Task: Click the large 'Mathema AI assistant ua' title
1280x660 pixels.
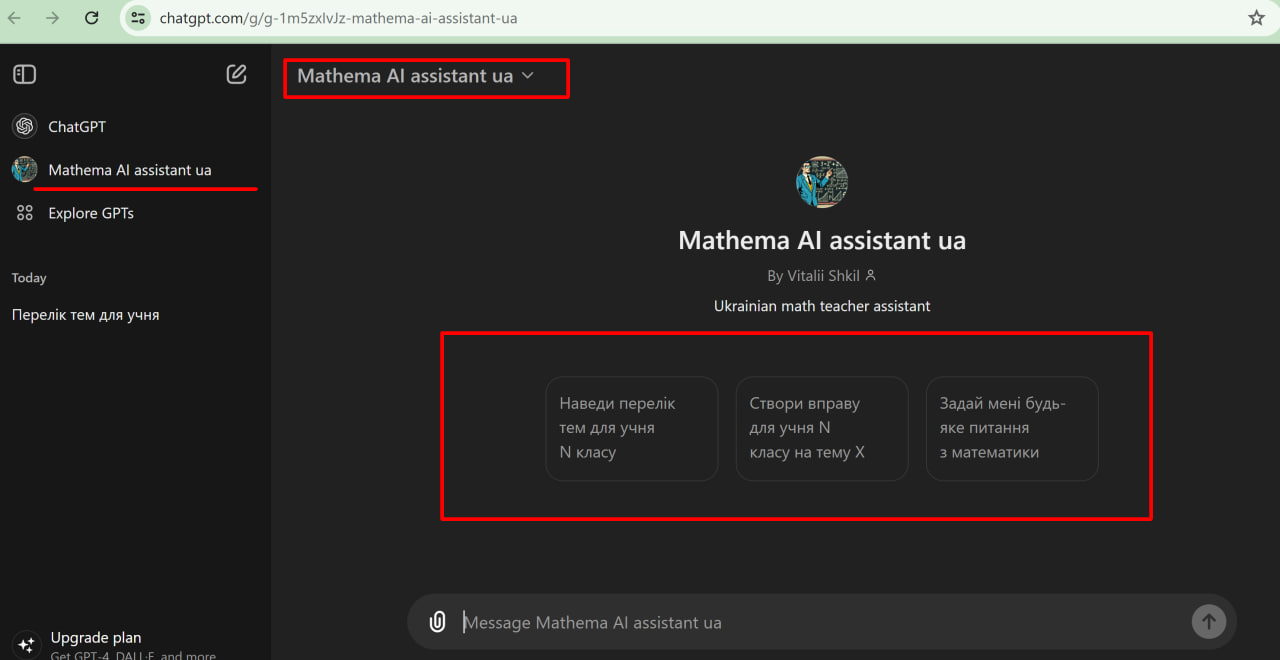Action: (822, 240)
